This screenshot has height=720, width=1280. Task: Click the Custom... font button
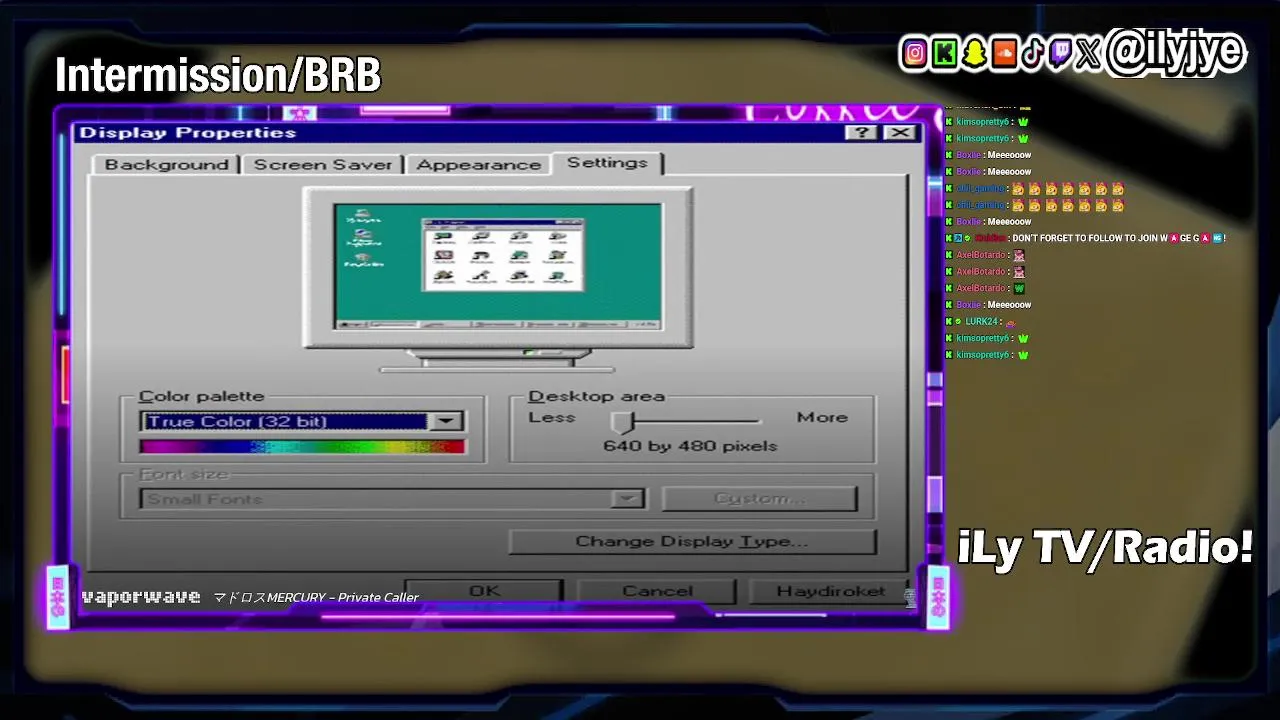point(760,498)
